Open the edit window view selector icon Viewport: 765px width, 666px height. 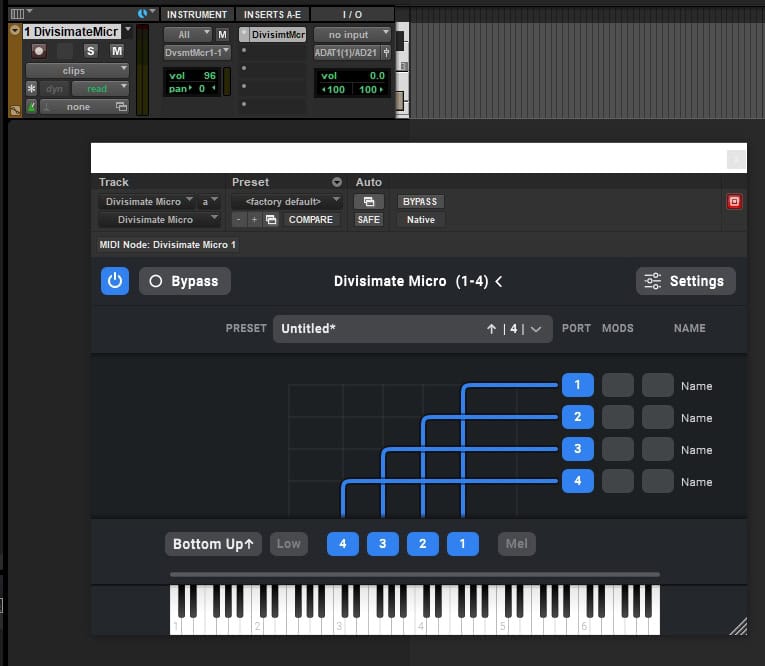point(20,13)
